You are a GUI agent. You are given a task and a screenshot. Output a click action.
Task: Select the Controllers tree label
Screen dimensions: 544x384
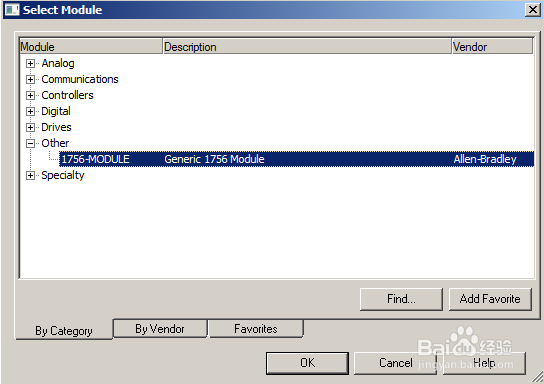click(67, 95)
